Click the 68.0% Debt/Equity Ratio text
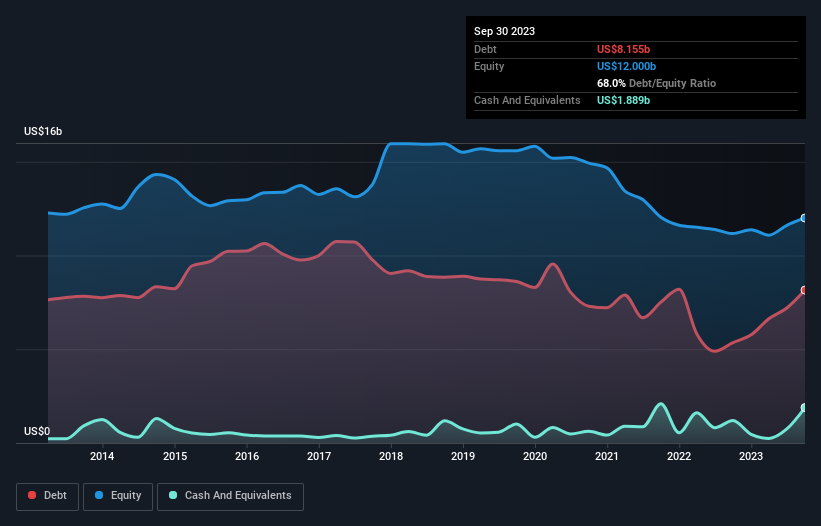 pyautogui.click(x=657, y=83)
